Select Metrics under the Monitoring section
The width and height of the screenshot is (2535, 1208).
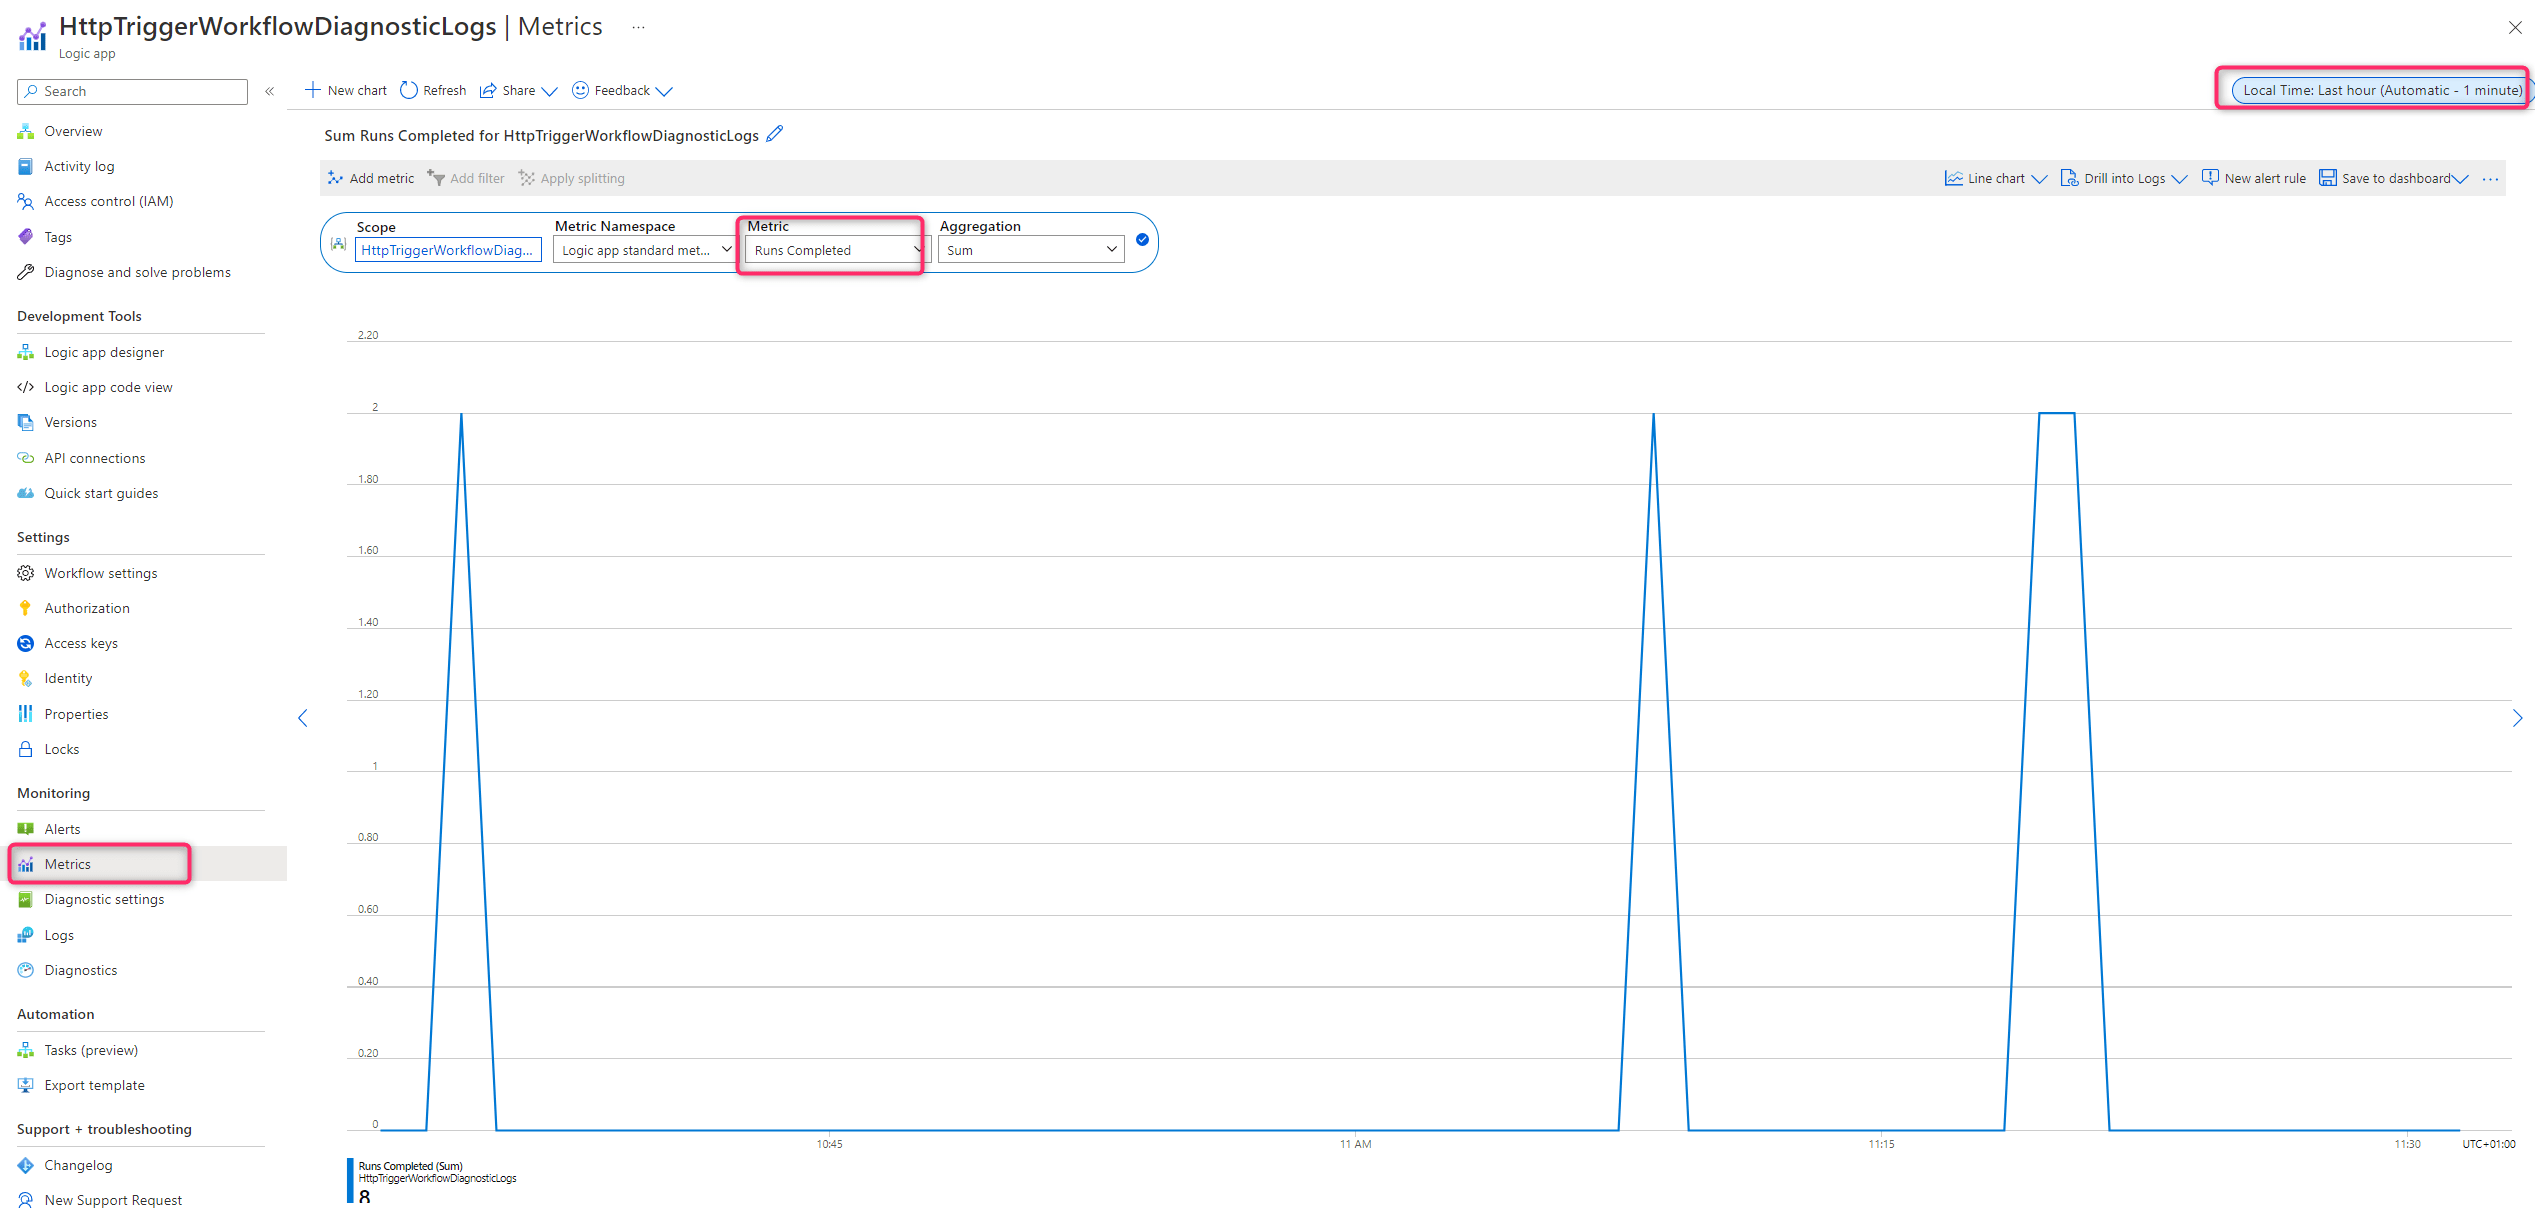pos(69,863)
